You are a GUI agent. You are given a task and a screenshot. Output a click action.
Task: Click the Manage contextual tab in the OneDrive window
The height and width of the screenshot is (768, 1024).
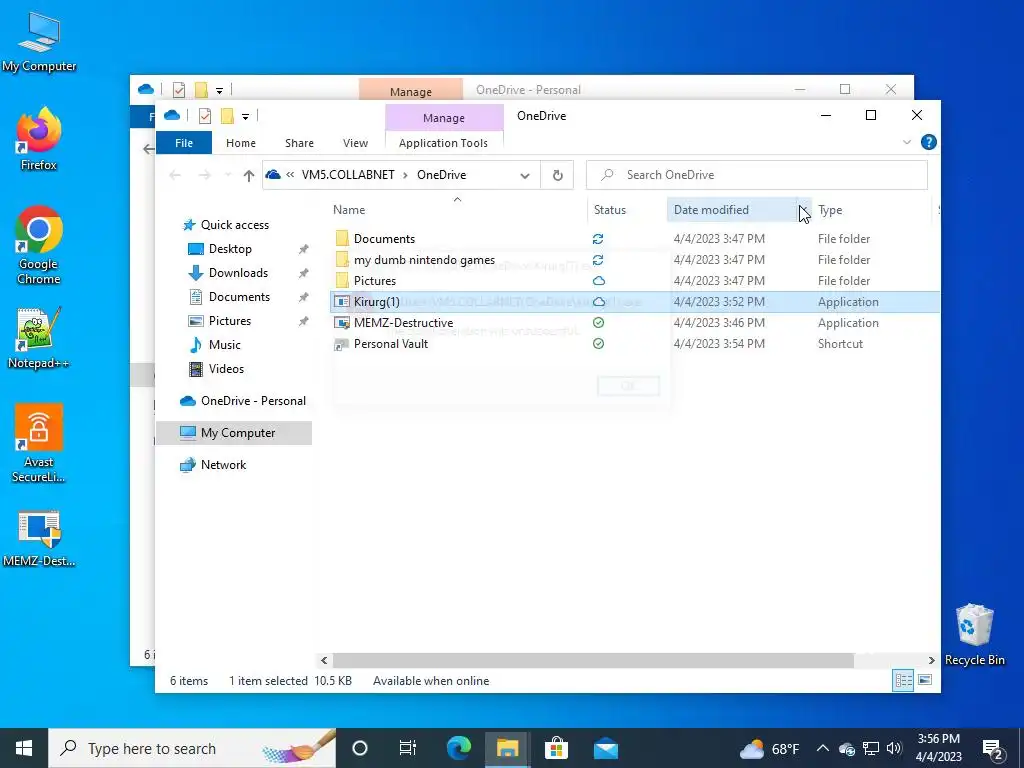[x=444, y=118]
